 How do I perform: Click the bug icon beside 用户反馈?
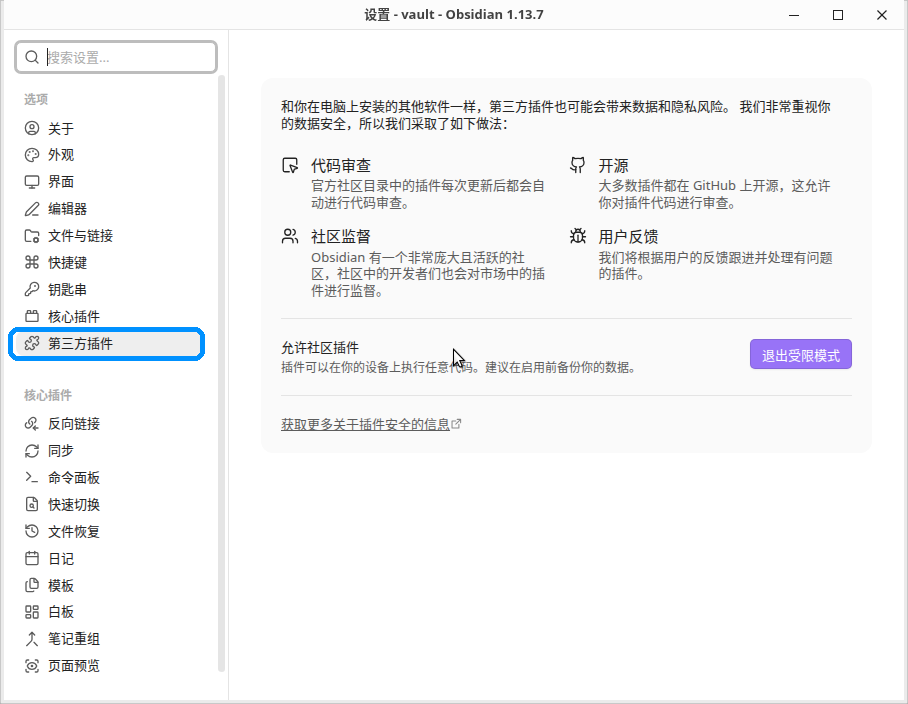(577, 236)
